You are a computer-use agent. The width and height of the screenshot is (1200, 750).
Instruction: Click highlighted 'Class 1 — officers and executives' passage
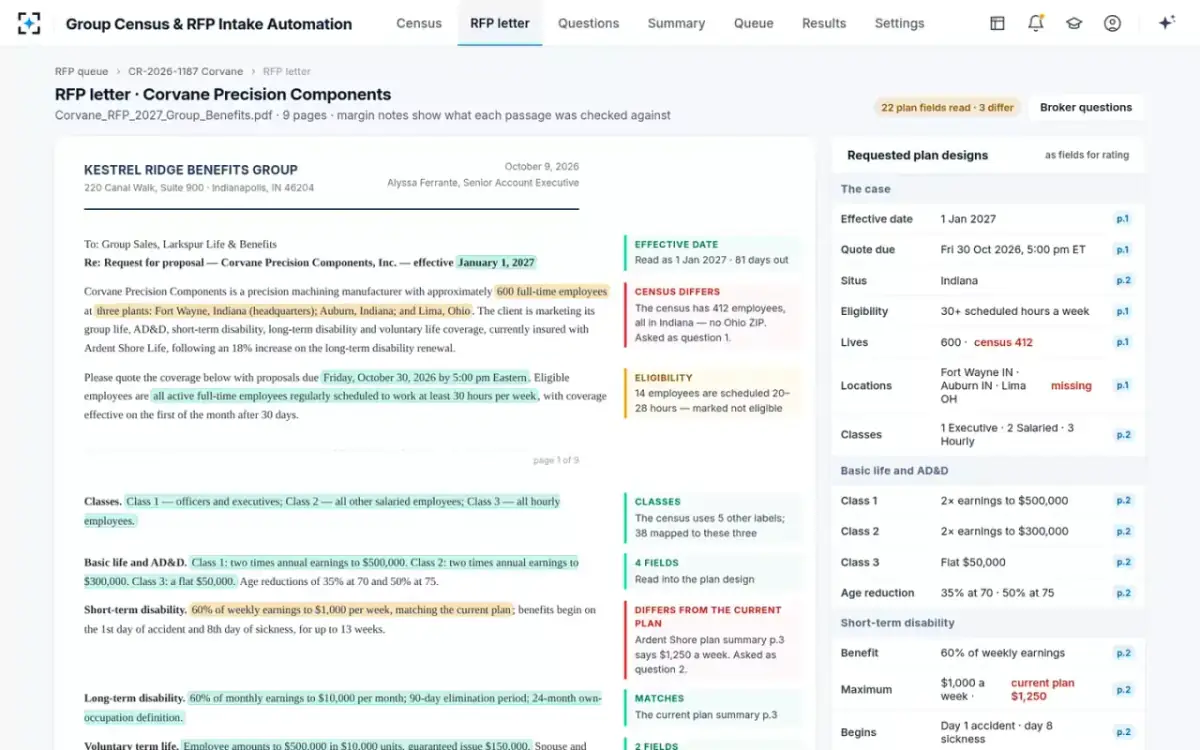click(322, 511)
